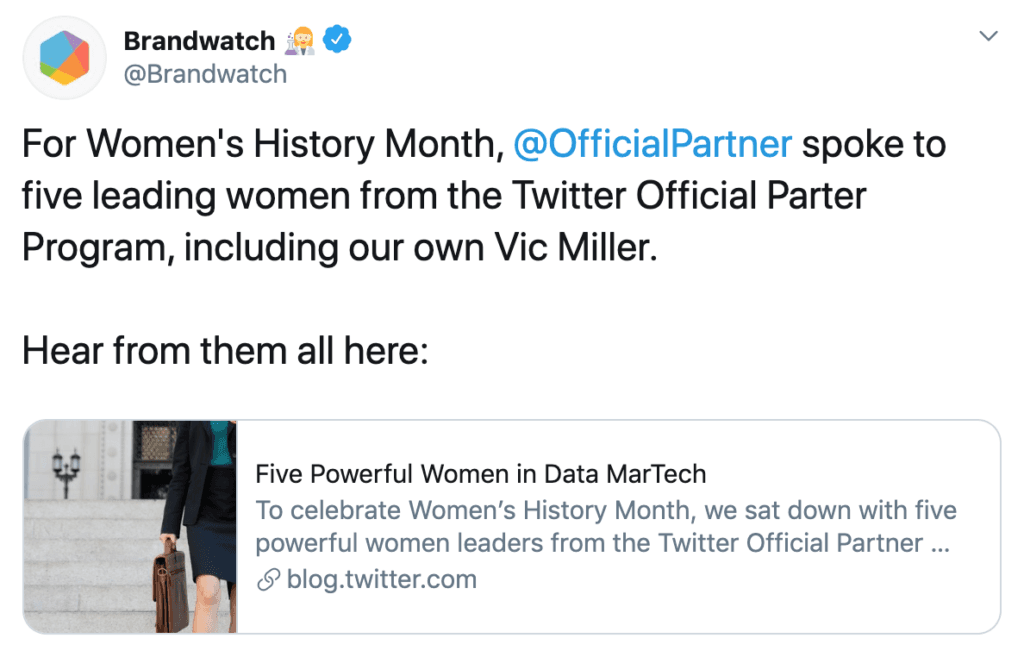This screenshot has width=1024, height=657.
Task: Click the street lamp in the card image
Action: click(x=66, y=472)
